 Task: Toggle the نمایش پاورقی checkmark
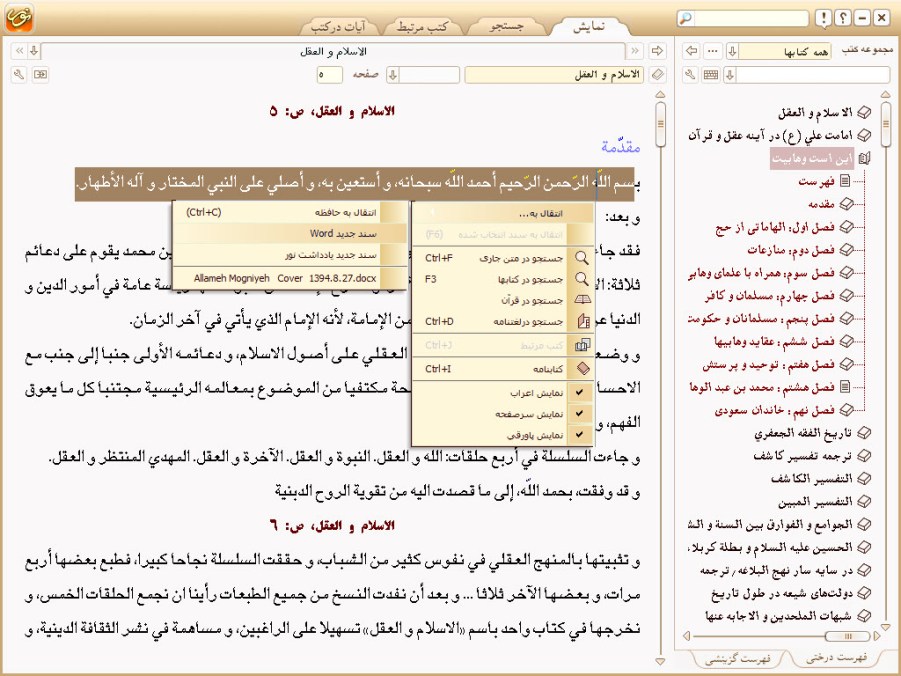point(580,435)
